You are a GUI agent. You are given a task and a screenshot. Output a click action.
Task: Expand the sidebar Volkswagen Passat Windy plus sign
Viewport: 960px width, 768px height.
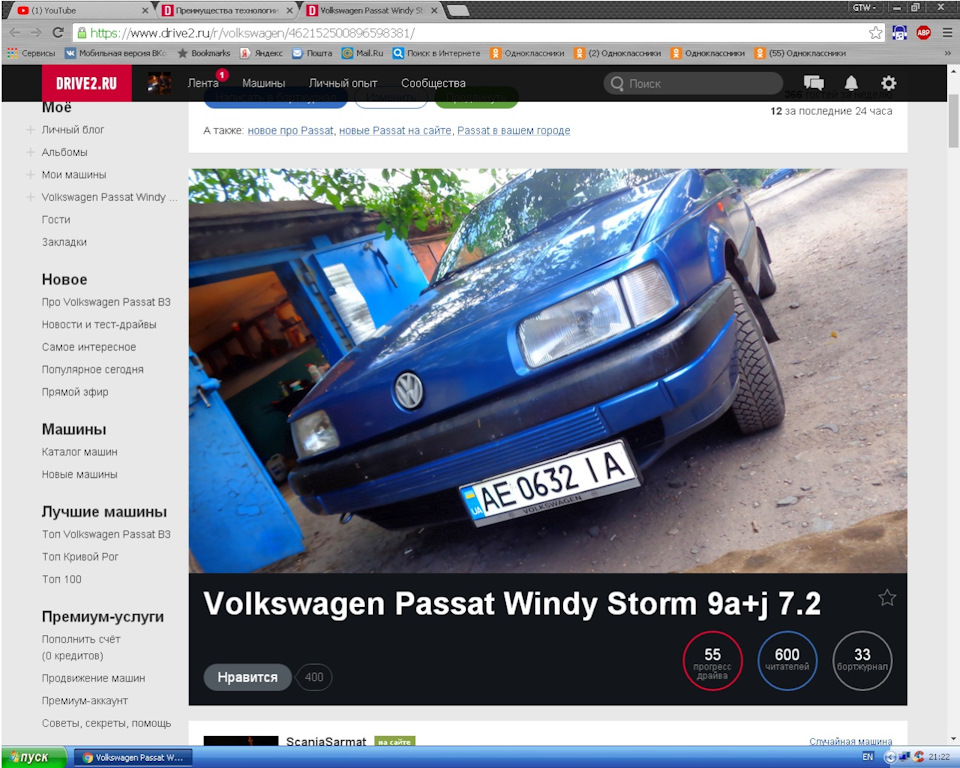(30, 197)
